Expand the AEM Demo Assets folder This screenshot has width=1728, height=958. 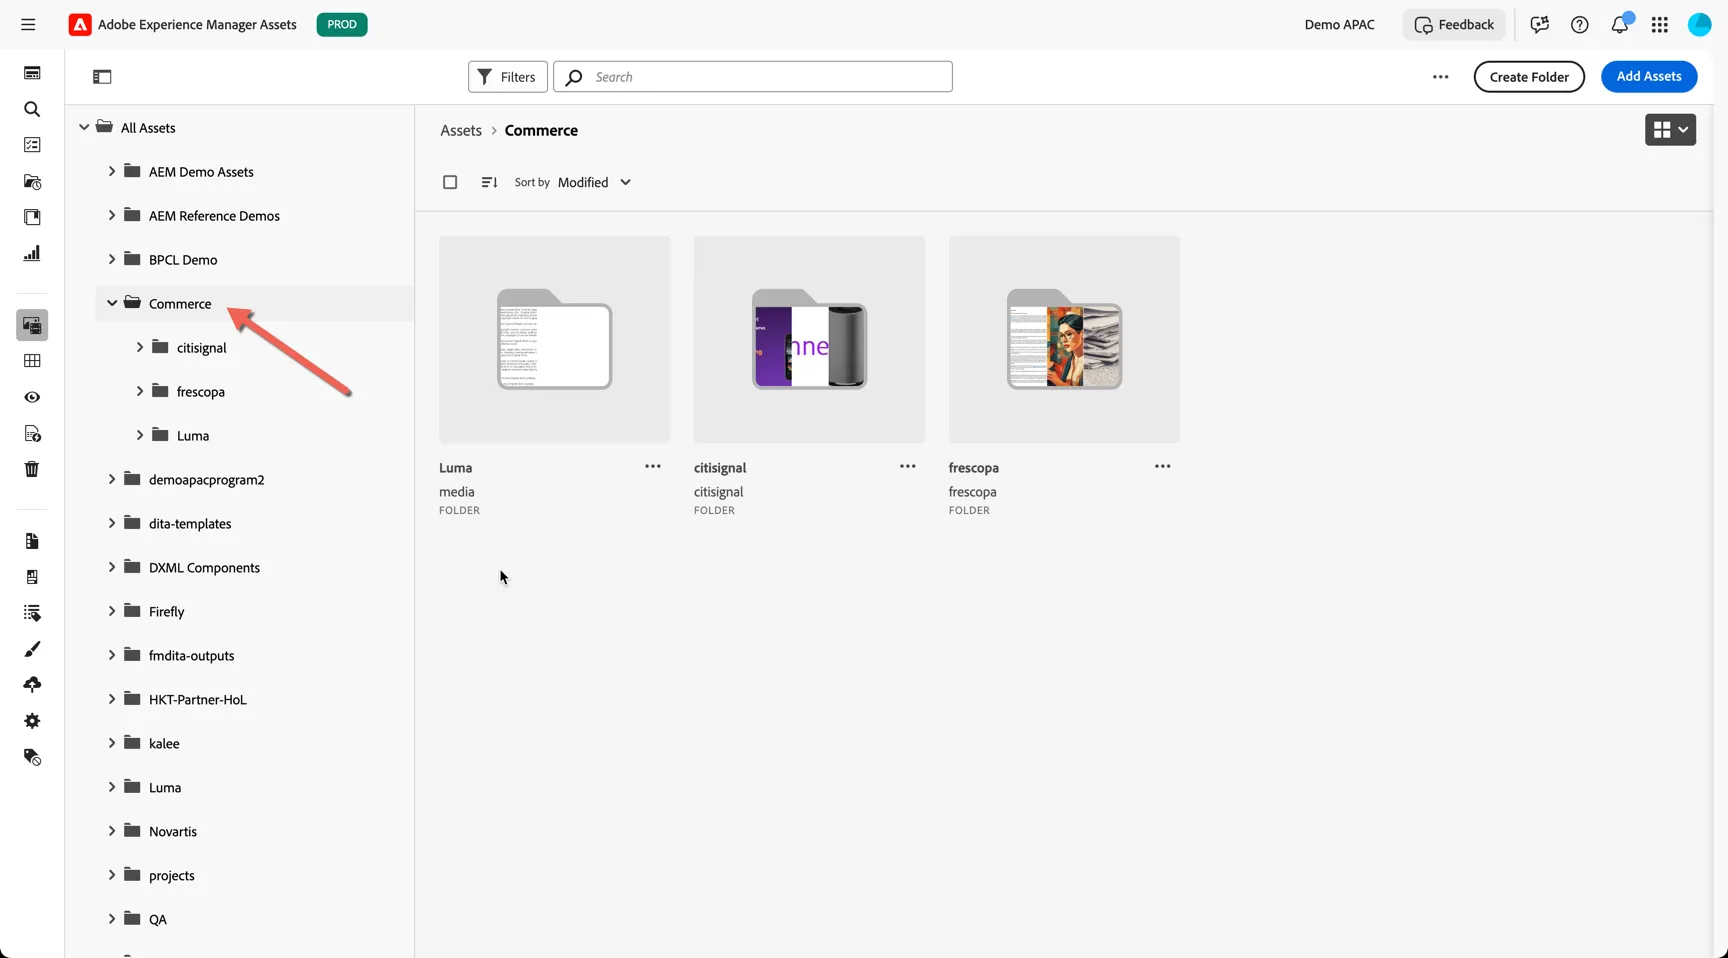tap(112, 171)
